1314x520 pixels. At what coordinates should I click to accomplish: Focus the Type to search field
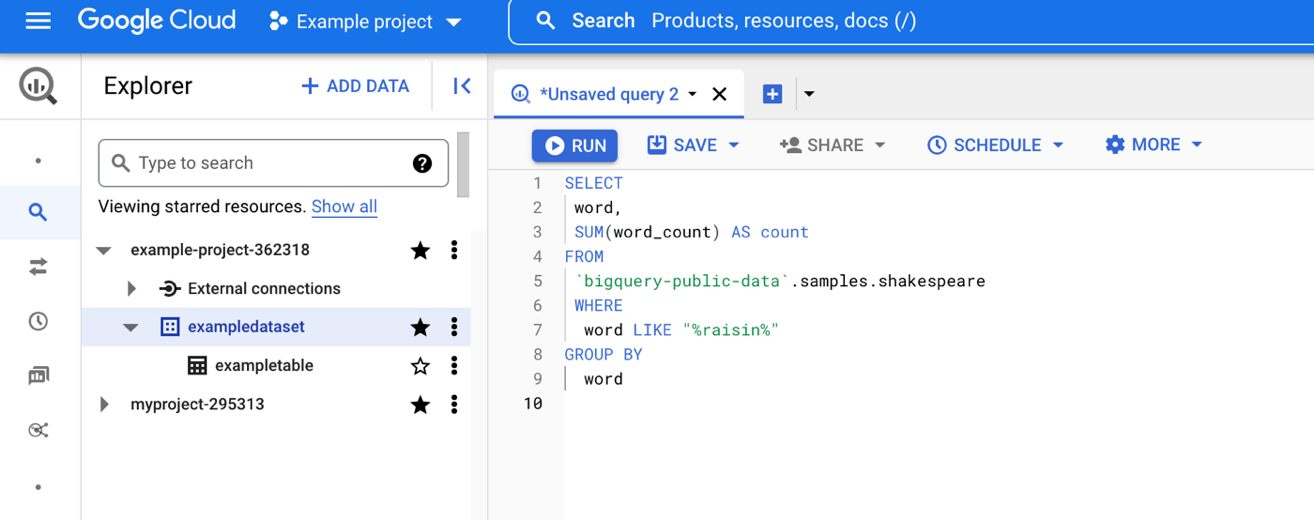265,163
